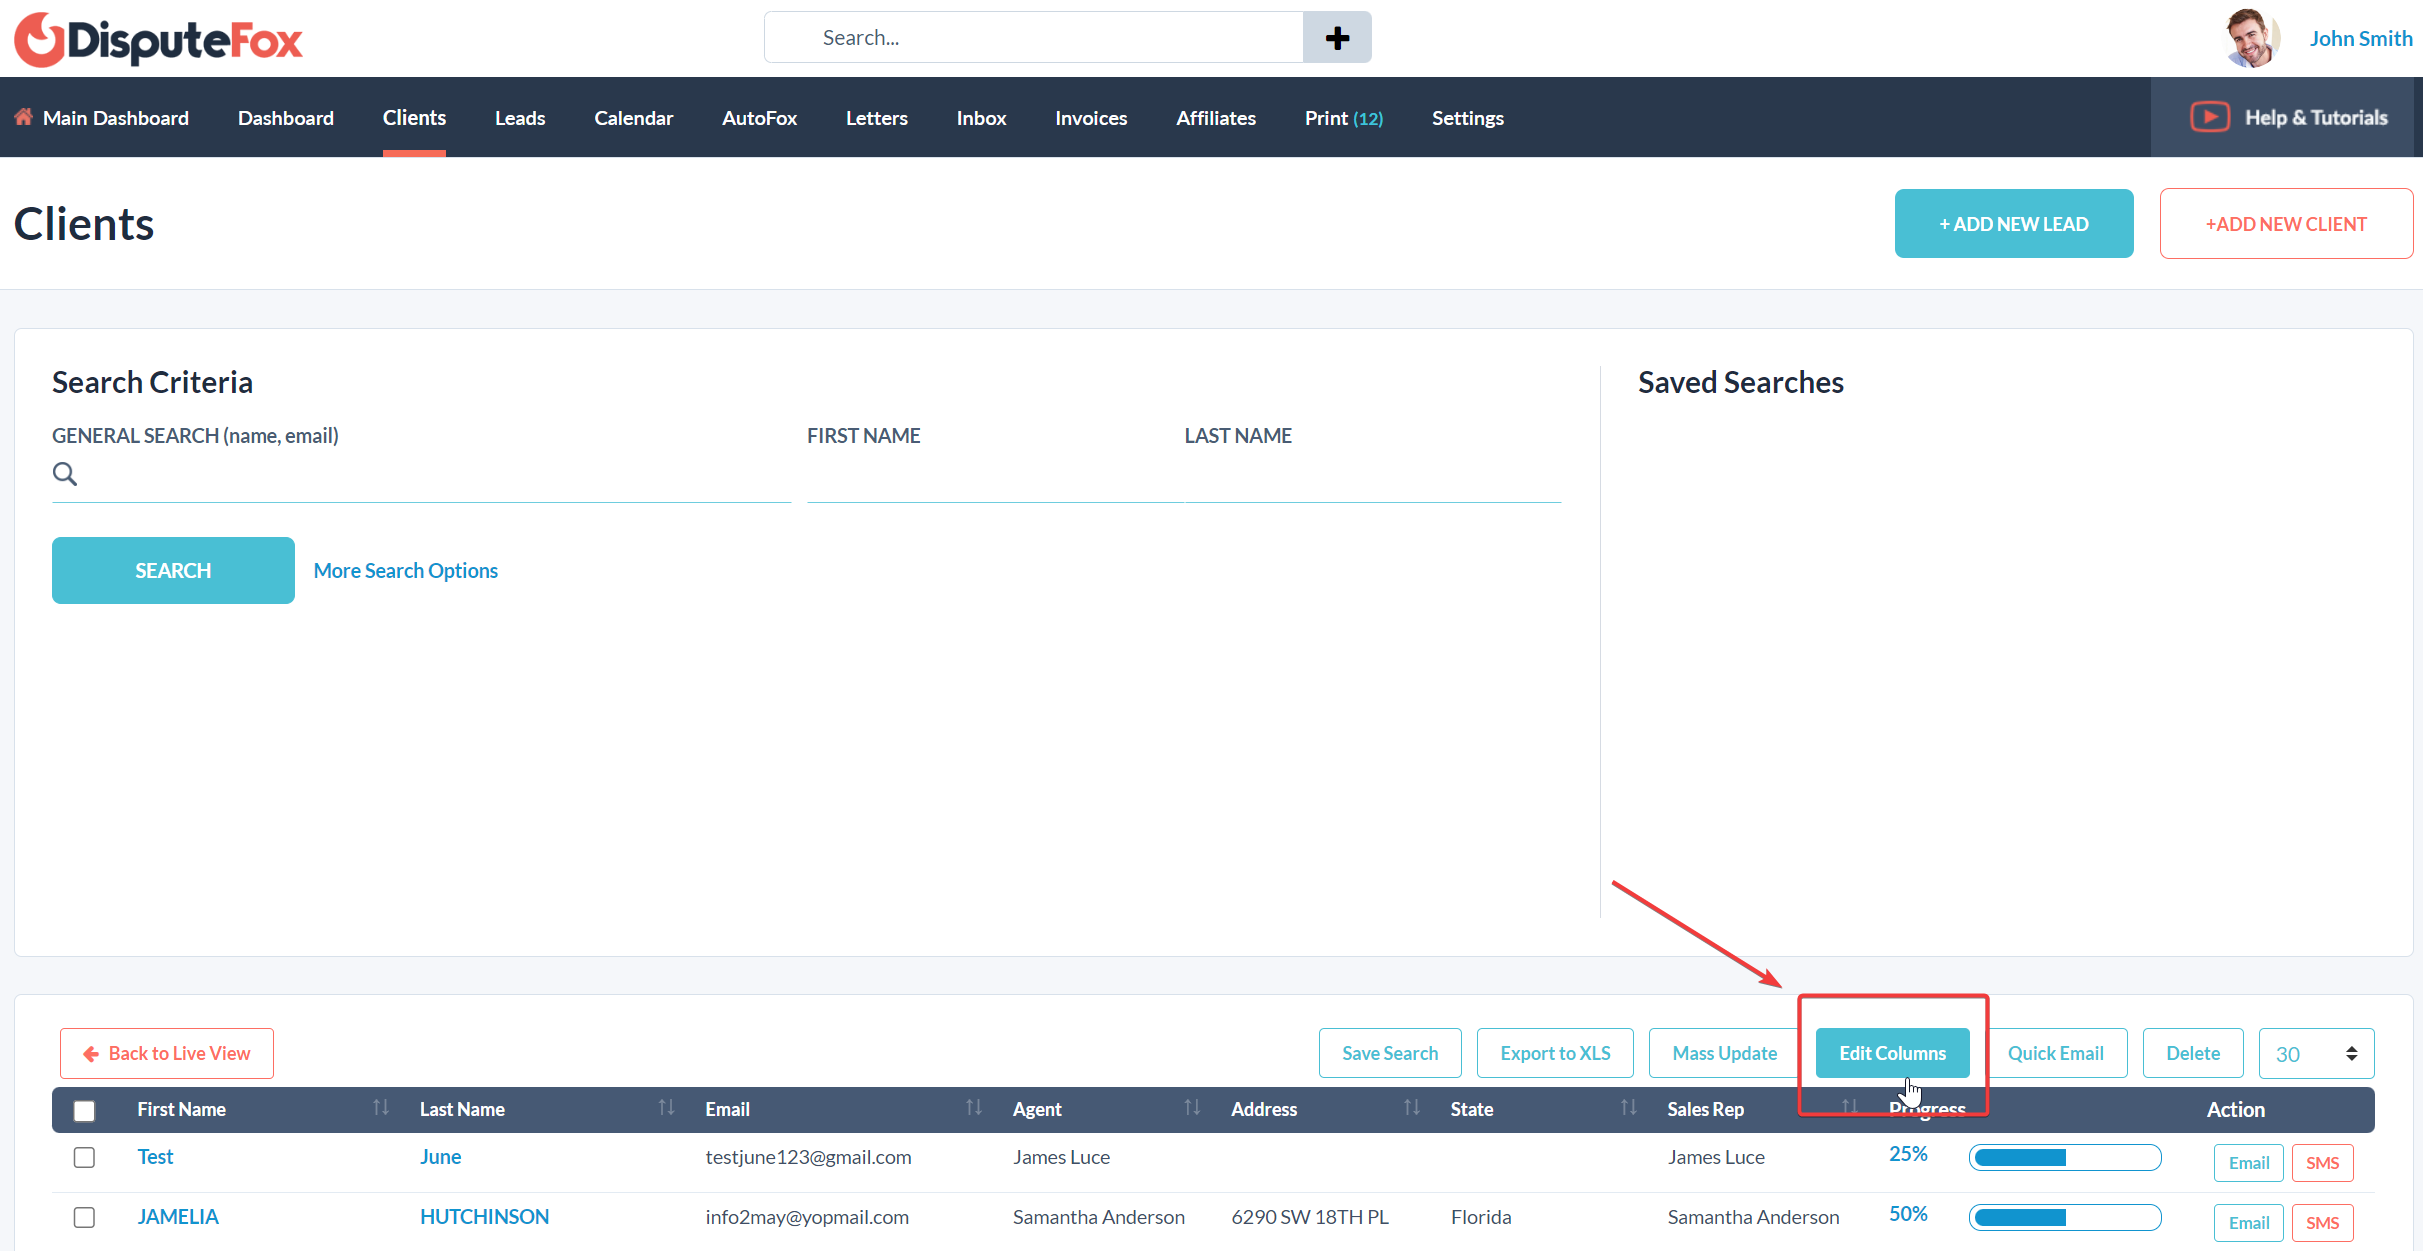Click the Help & Tutorials video icon
The width and height of the screenshot is (2423, 1251).
point(2209,117)
